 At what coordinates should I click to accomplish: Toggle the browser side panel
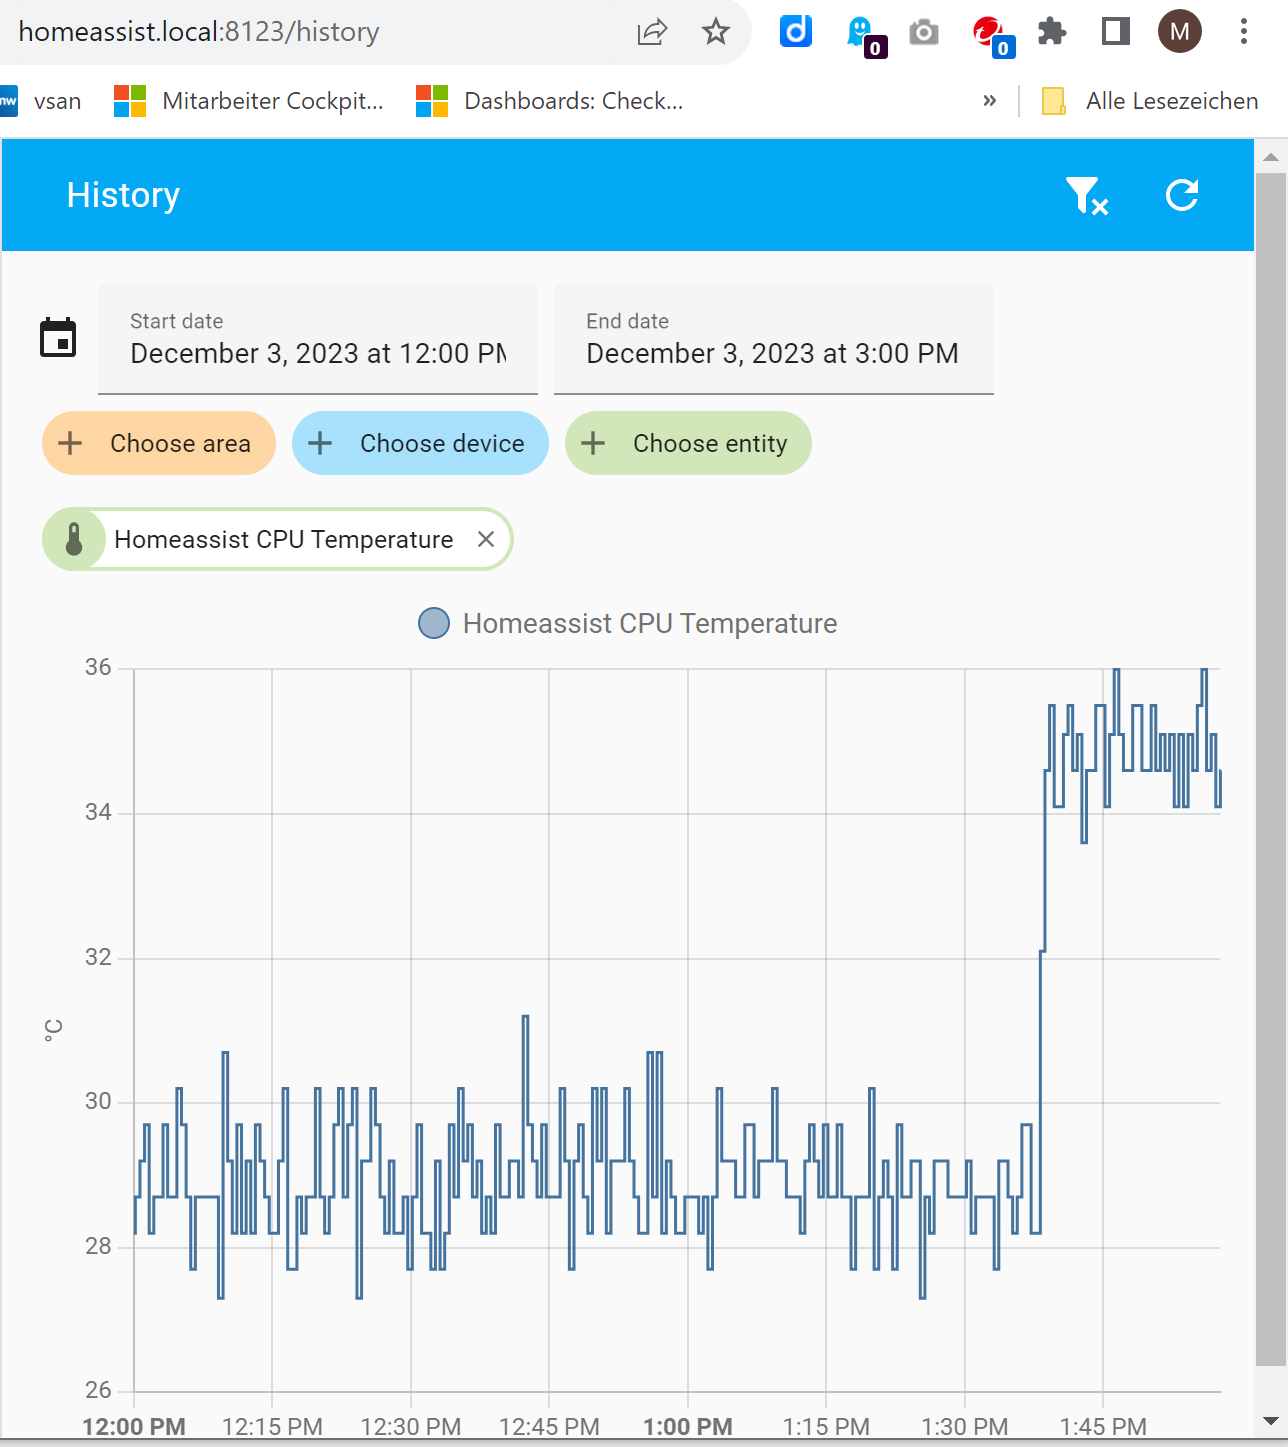click(1115, 32)
